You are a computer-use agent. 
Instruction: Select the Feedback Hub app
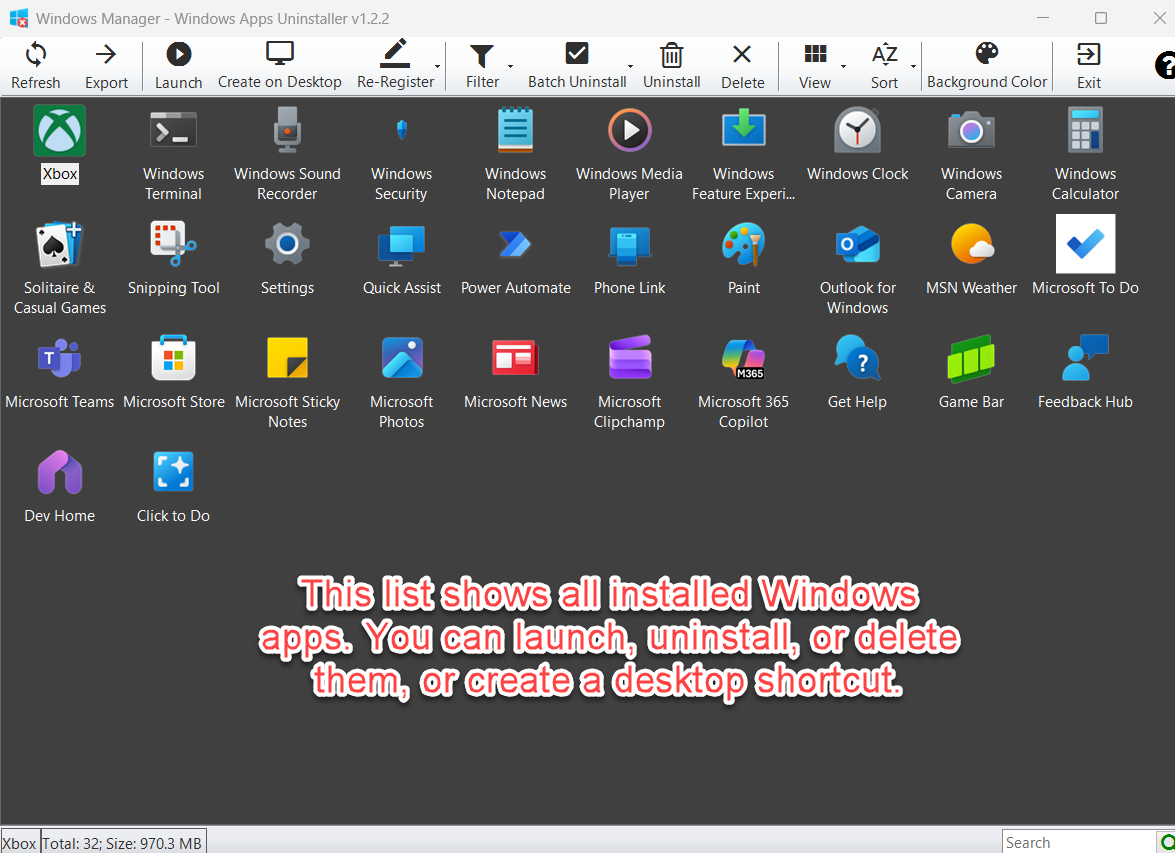pos(1085,372)
